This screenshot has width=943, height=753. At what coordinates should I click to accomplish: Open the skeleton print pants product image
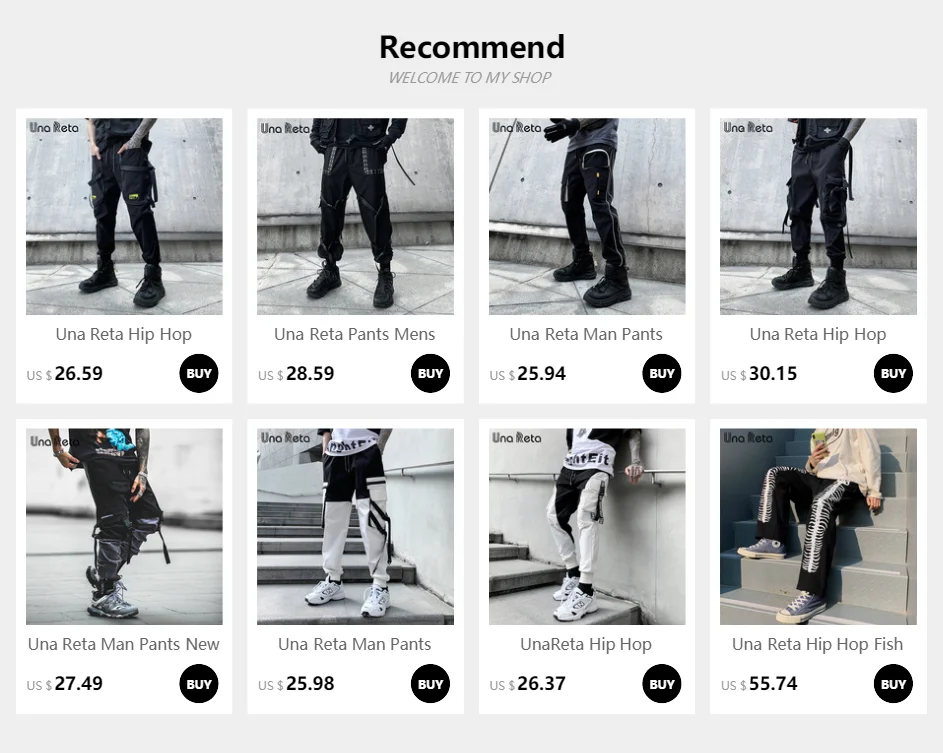[819, 526]
